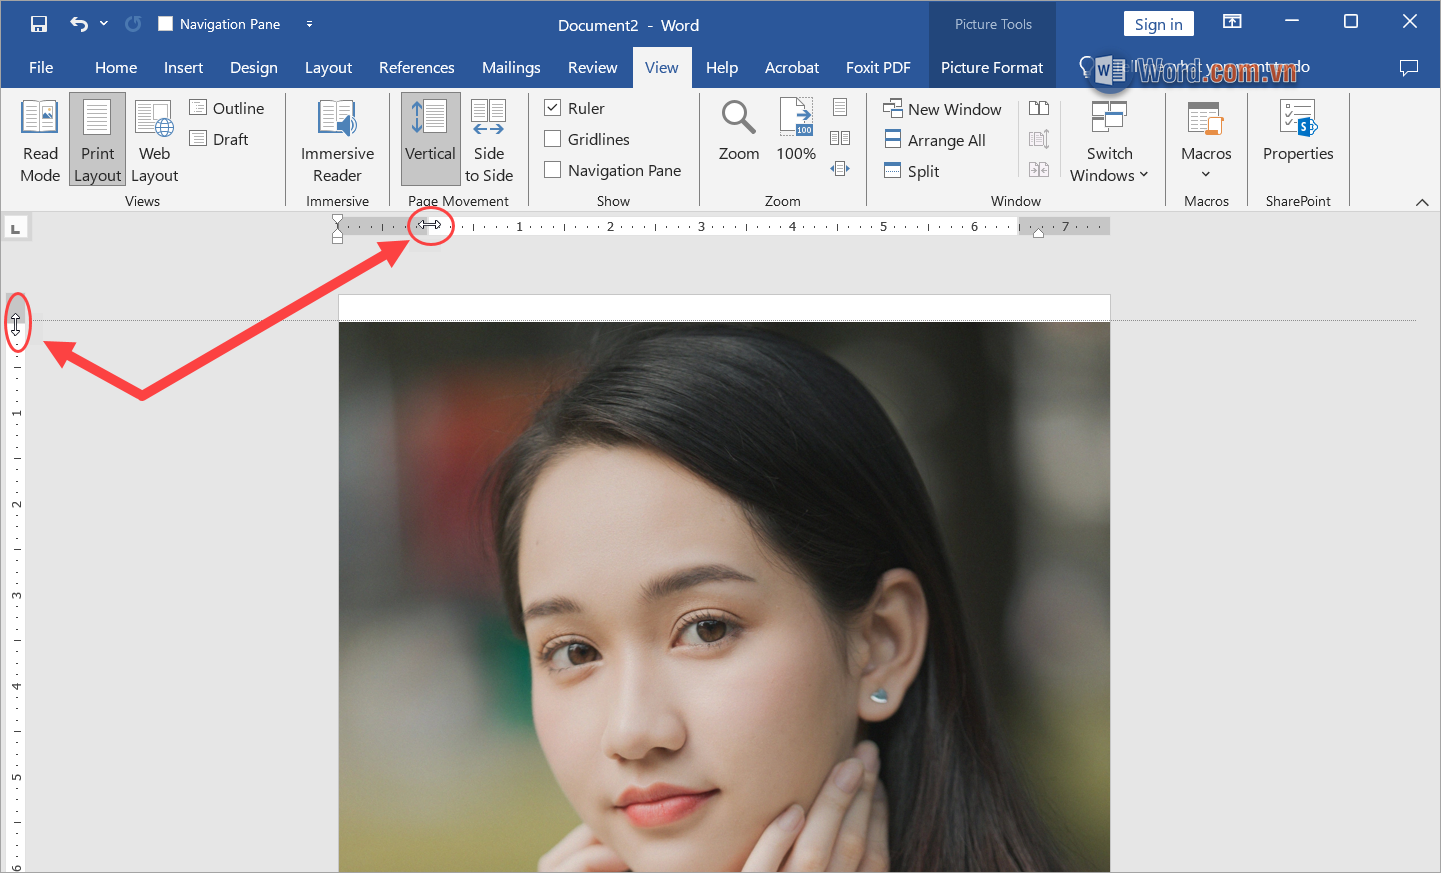1441x873 pixels.
Task: Click the Right Indent ruler marker
Action: coord(1038,232)
